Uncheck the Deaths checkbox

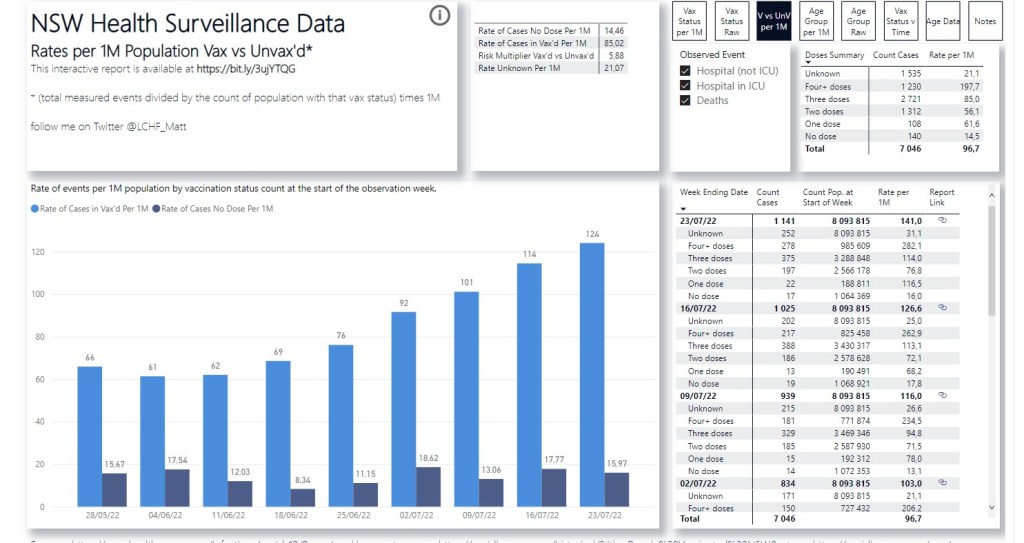pyautogui.click(x=685, y=101)
